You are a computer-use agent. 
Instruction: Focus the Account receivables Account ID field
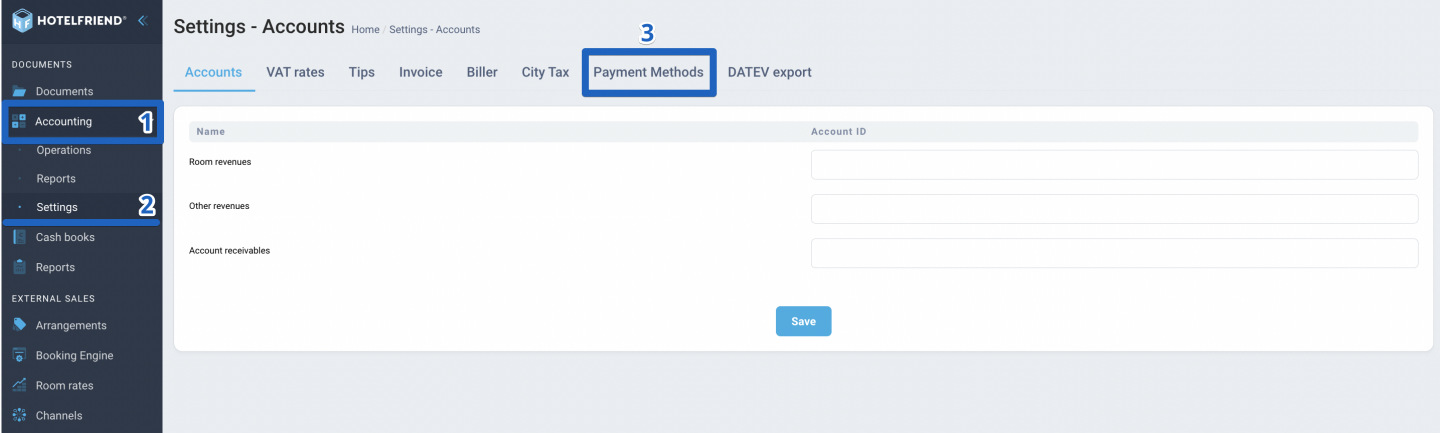click(x=1115, y=253)
